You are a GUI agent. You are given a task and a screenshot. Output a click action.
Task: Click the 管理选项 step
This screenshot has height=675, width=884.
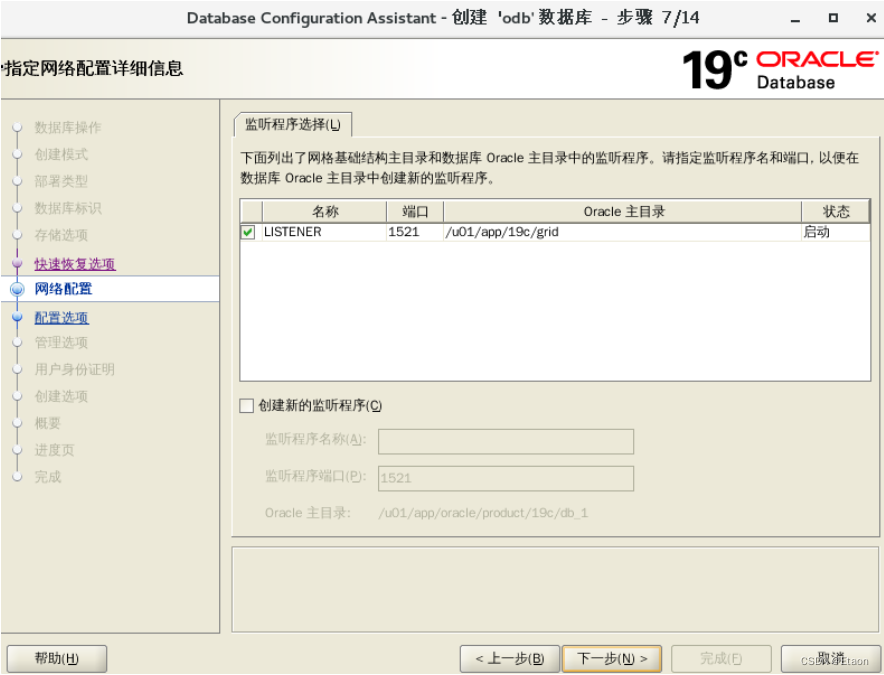pyautogui.click(x=61, y=342)
